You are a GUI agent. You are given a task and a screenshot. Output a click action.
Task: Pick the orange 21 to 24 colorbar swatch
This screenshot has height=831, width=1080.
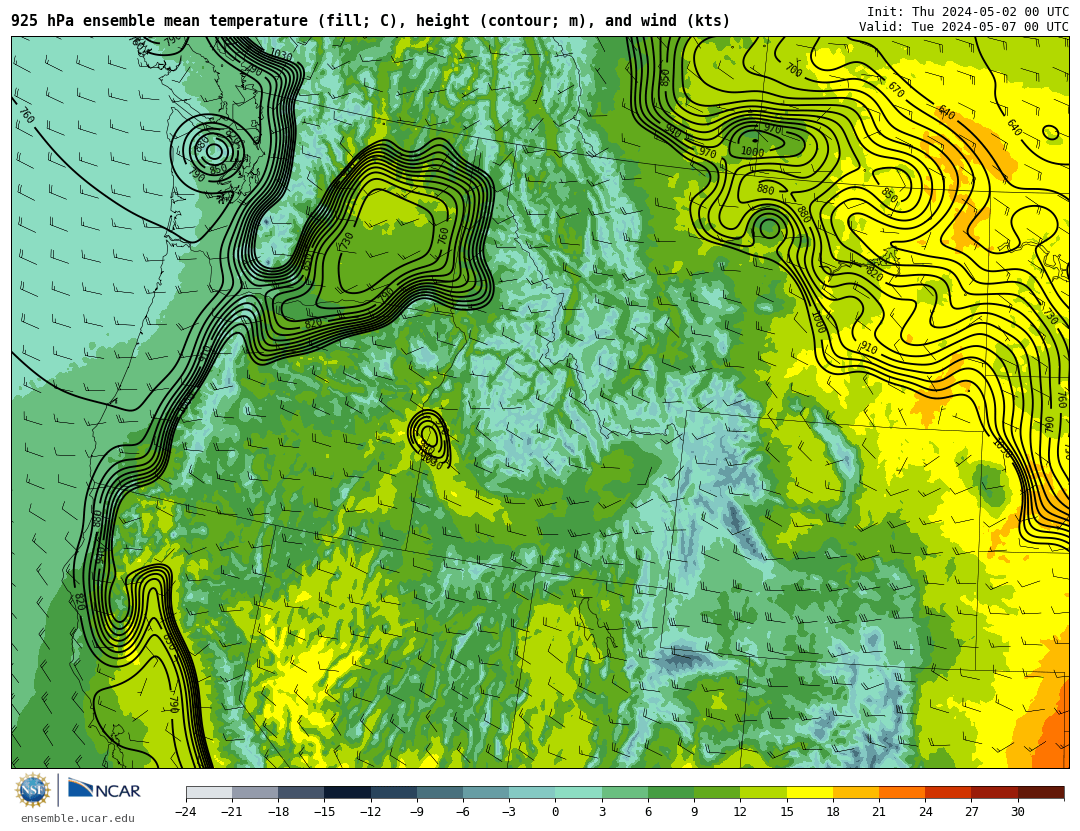click(902, 792)
